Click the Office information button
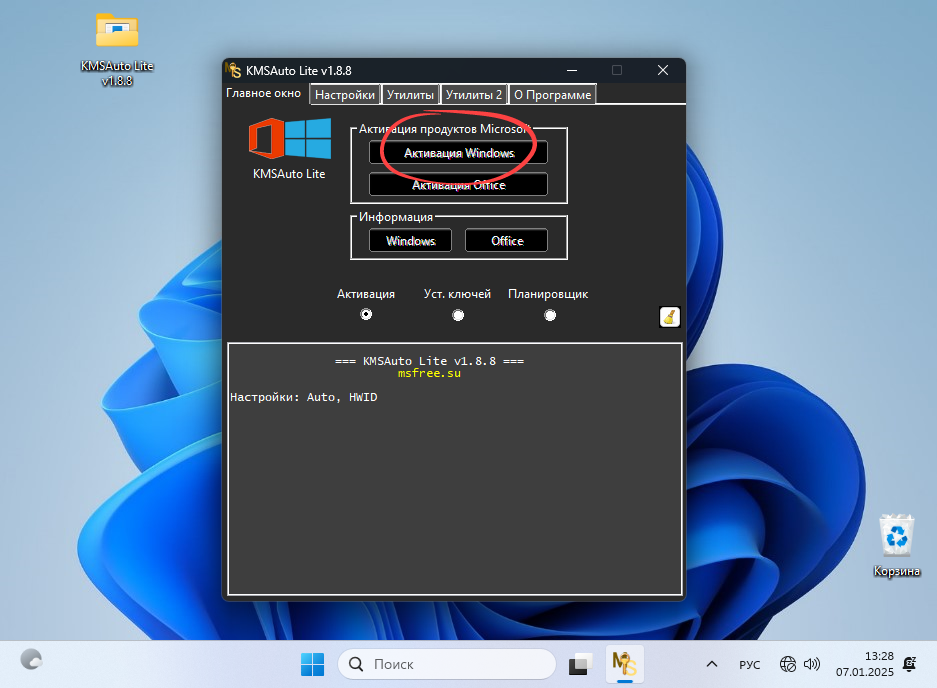Viewport: 937px width, 688px height. coord(506,240)
